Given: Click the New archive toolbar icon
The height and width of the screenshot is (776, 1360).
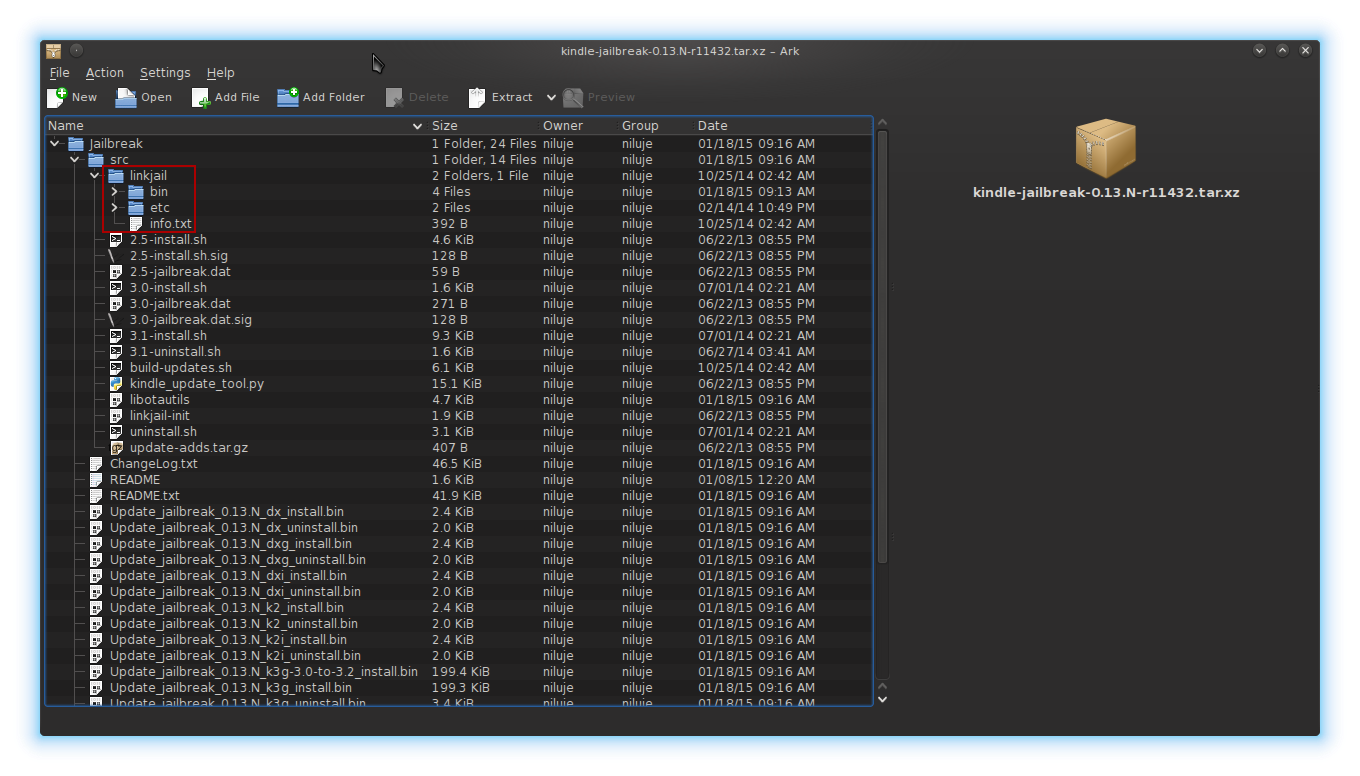Looking at the screenshot, I should [57, 97].
